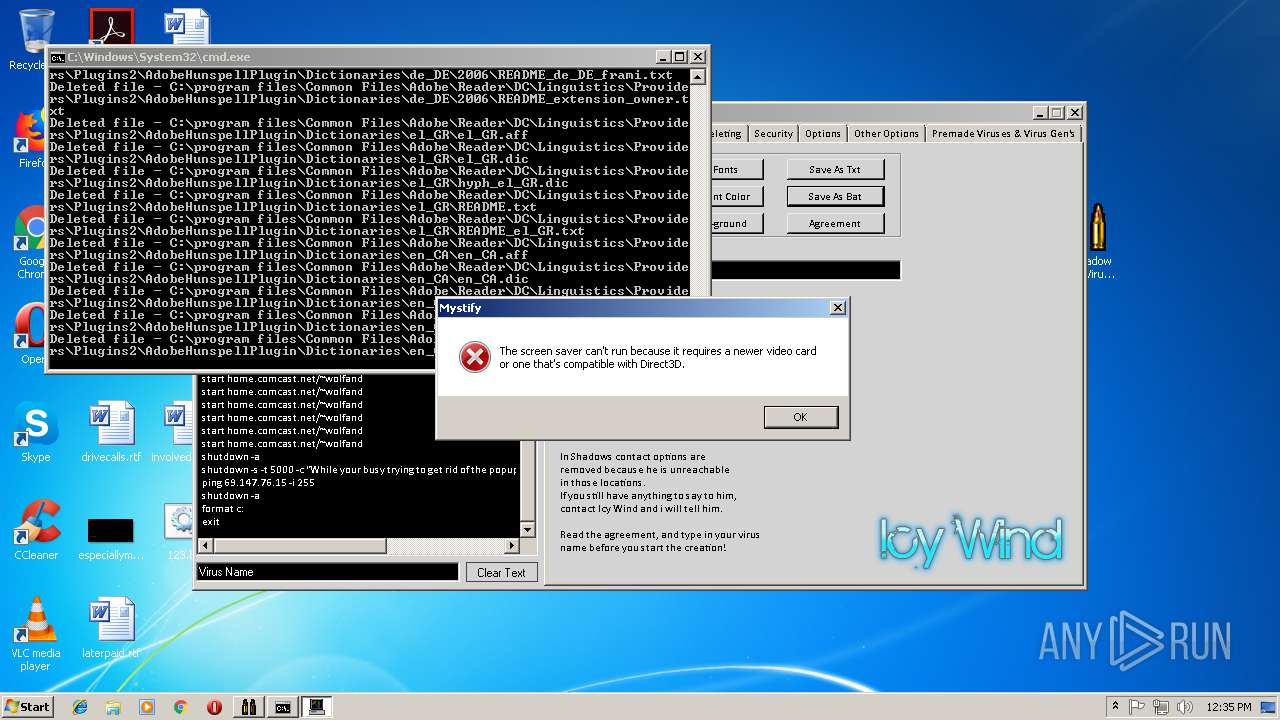Click the code box scroll right arrow
Viewport: 1280px width, 720px height.
[x=512, y=546]
